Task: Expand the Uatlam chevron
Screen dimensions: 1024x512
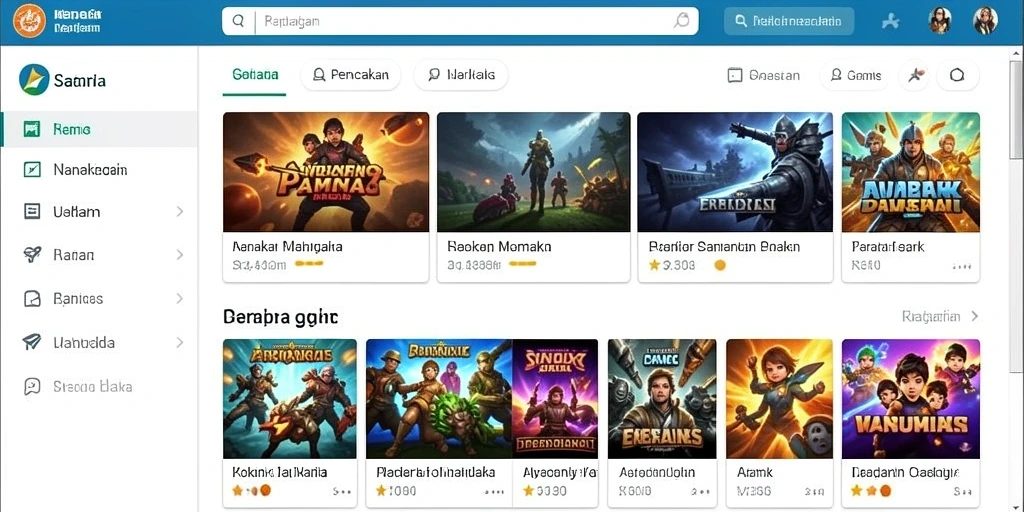Action: pos(180,212)
